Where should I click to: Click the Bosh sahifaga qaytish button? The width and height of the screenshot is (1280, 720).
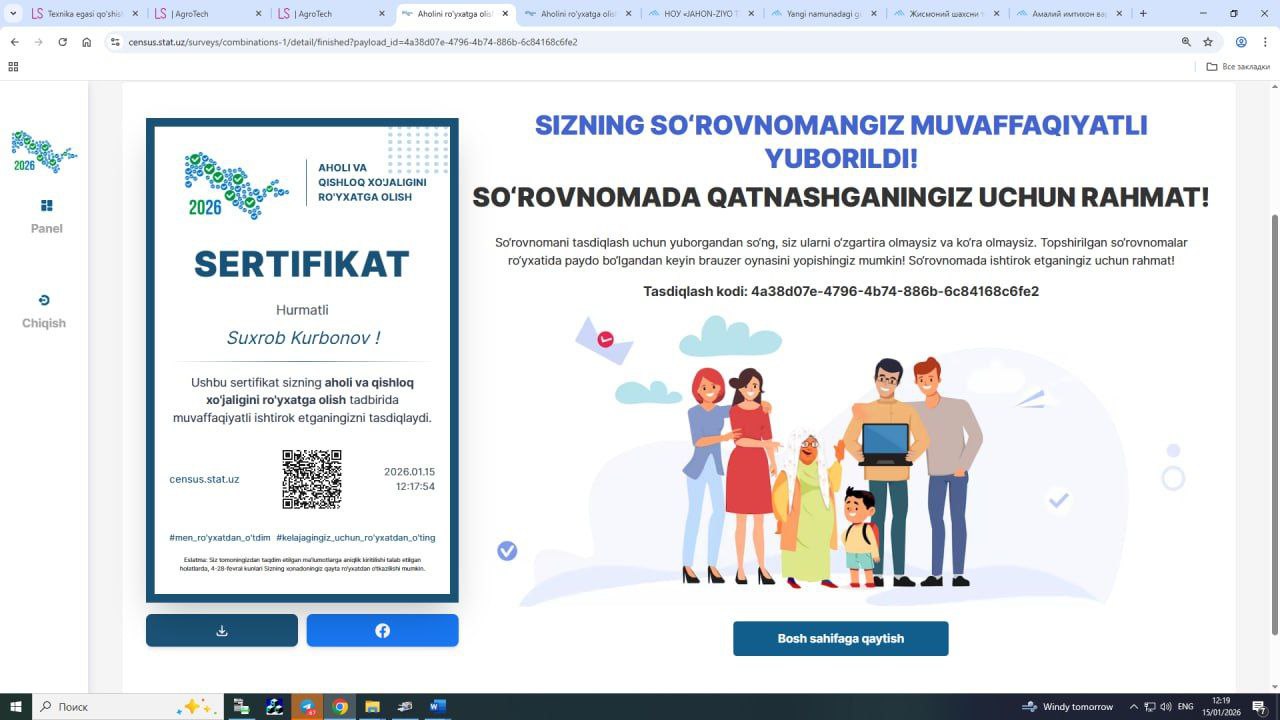click(840, 639)
